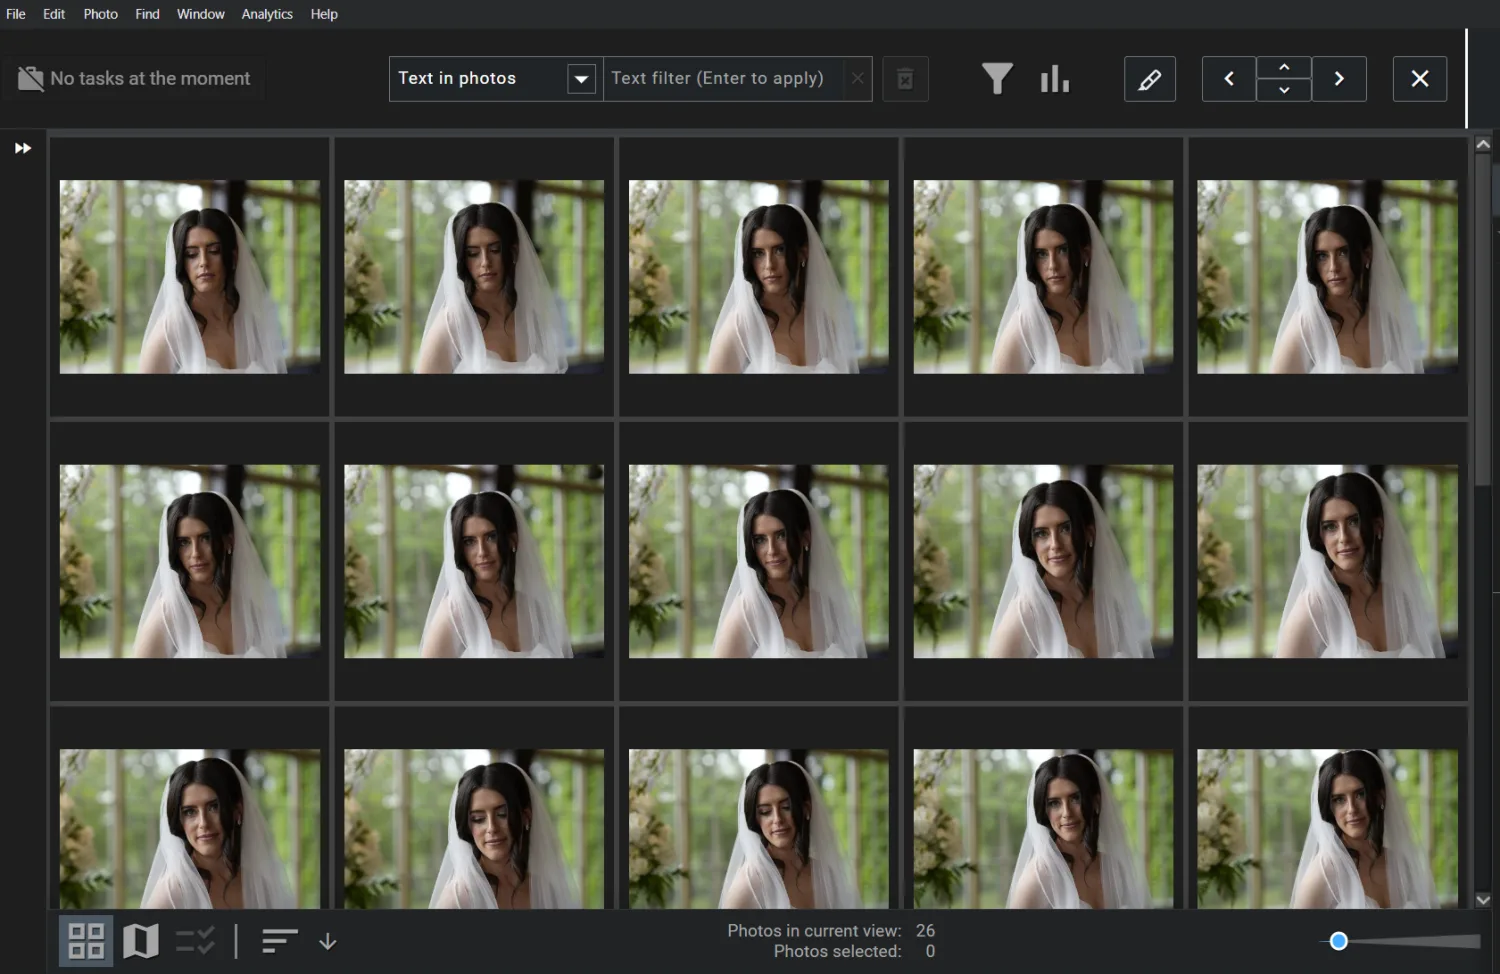Image resolution: width=1500 pixels, height=974 pixels.
Task: Click the trash icon next to the text filter
Action: [x=905, y=79]
